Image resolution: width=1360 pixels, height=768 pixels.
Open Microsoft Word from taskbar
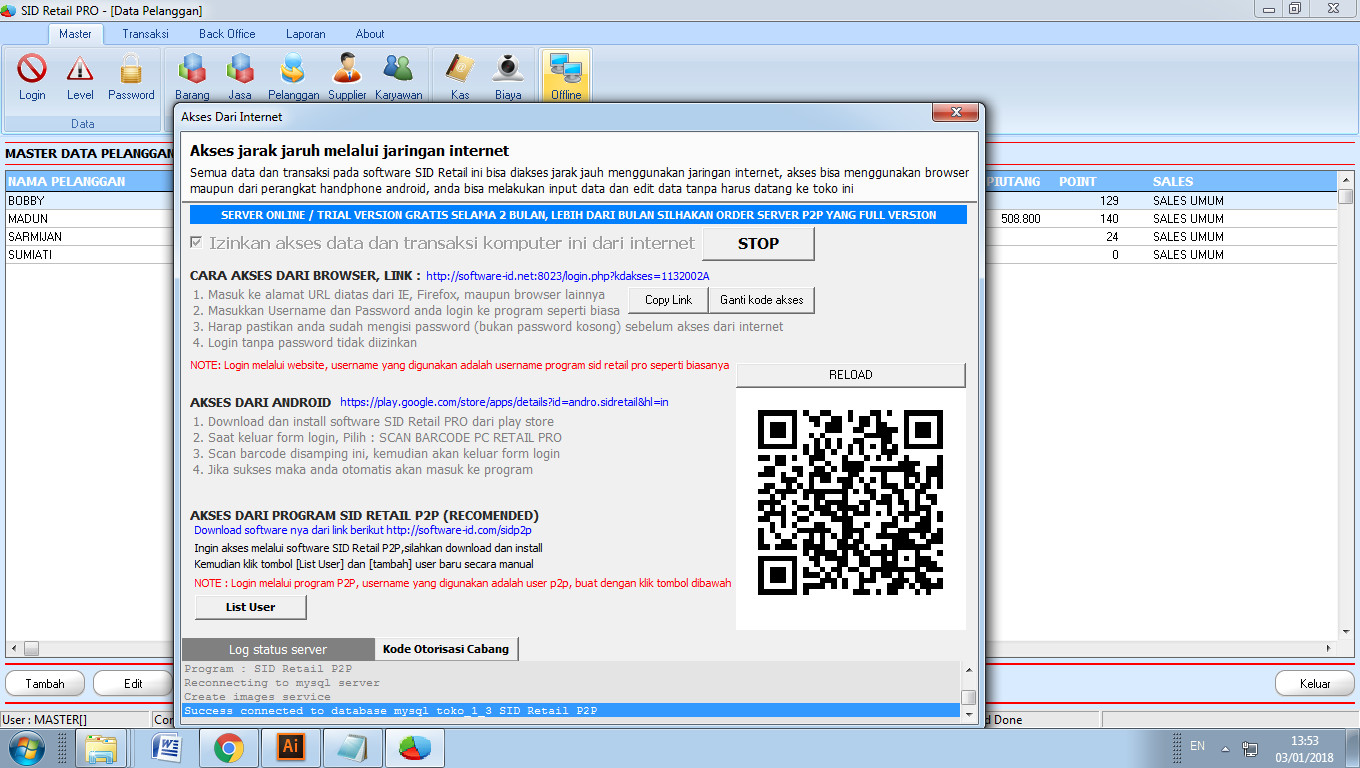(166, 747)
